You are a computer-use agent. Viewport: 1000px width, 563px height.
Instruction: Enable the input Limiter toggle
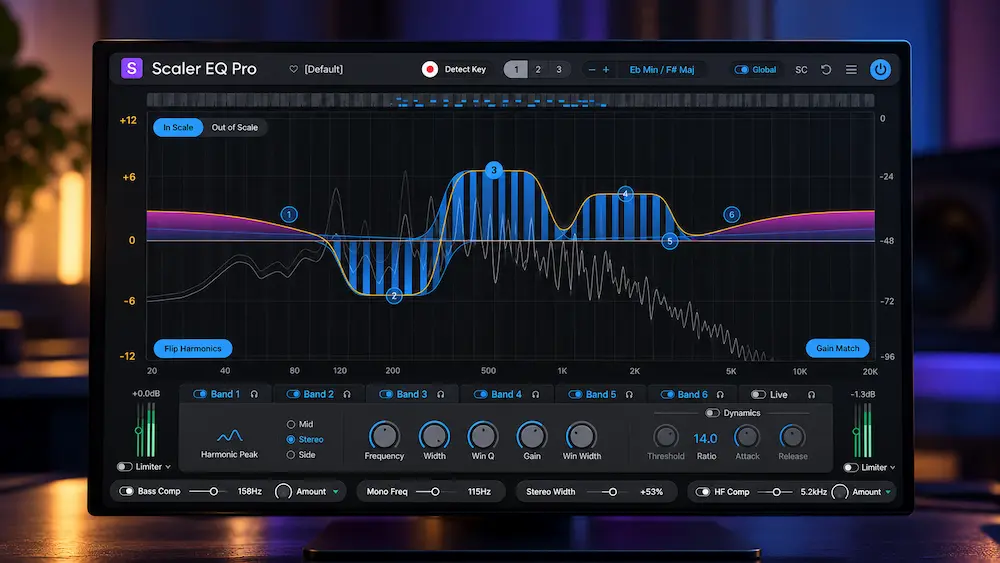coord(124,467)
